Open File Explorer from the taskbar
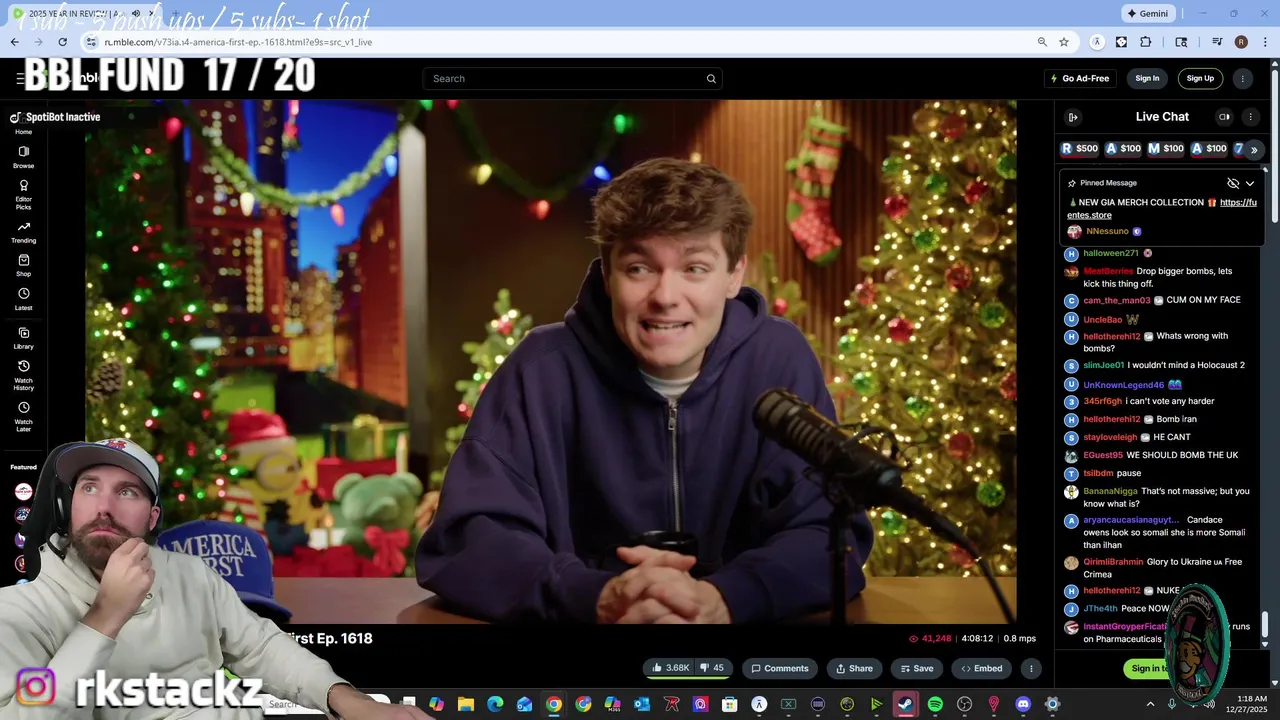Image resolution: width=1280 pixels, height=720 pixels. point(466,704)
